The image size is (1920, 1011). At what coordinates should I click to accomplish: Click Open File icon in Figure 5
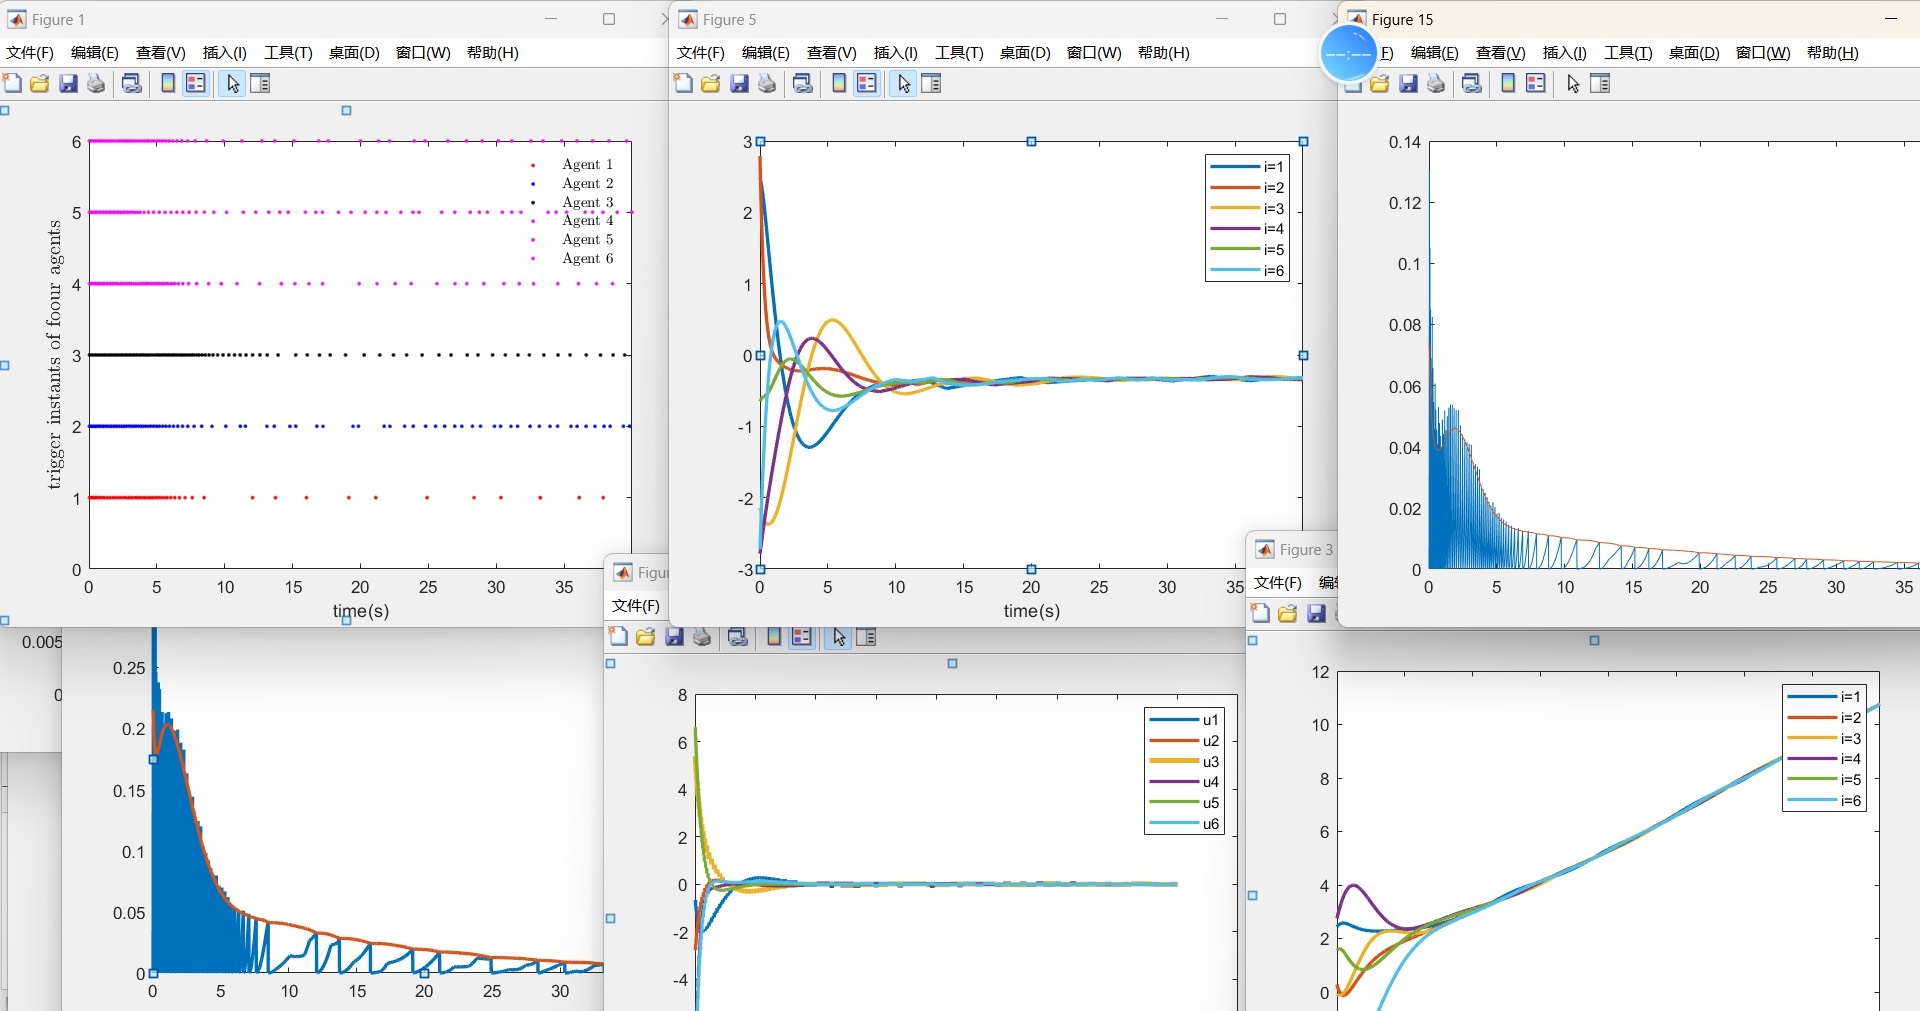point(711,83)
